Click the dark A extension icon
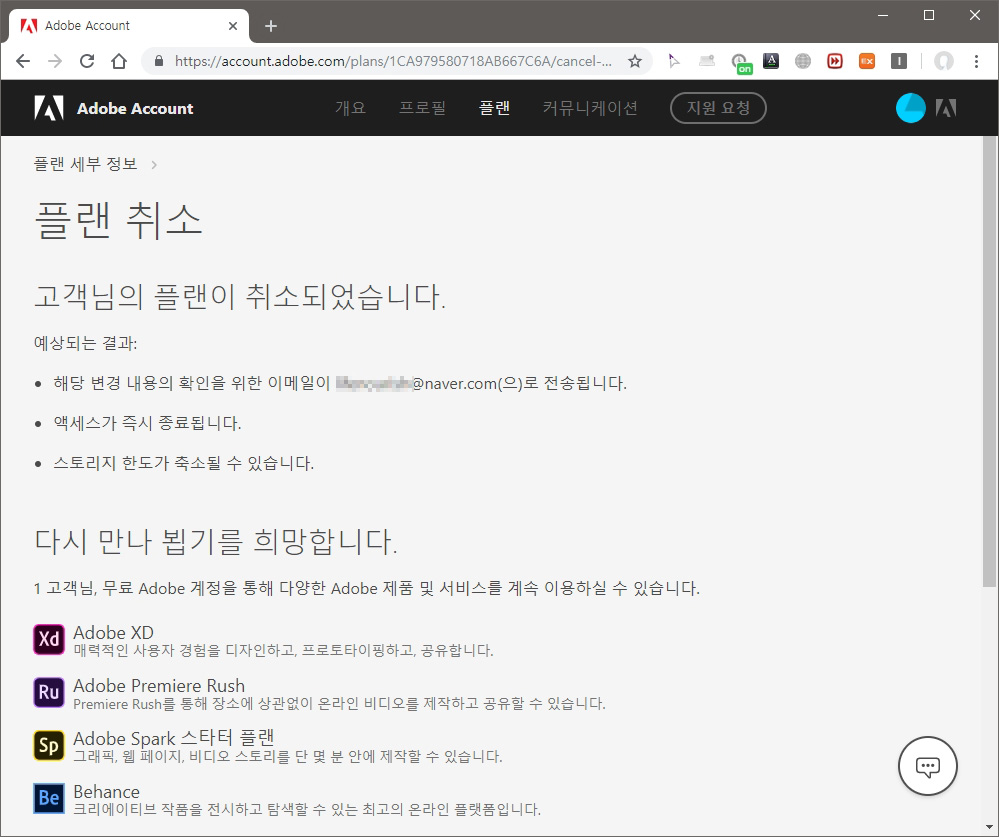The width and height of the screenshot is (999, 837). tap(771, 61)
